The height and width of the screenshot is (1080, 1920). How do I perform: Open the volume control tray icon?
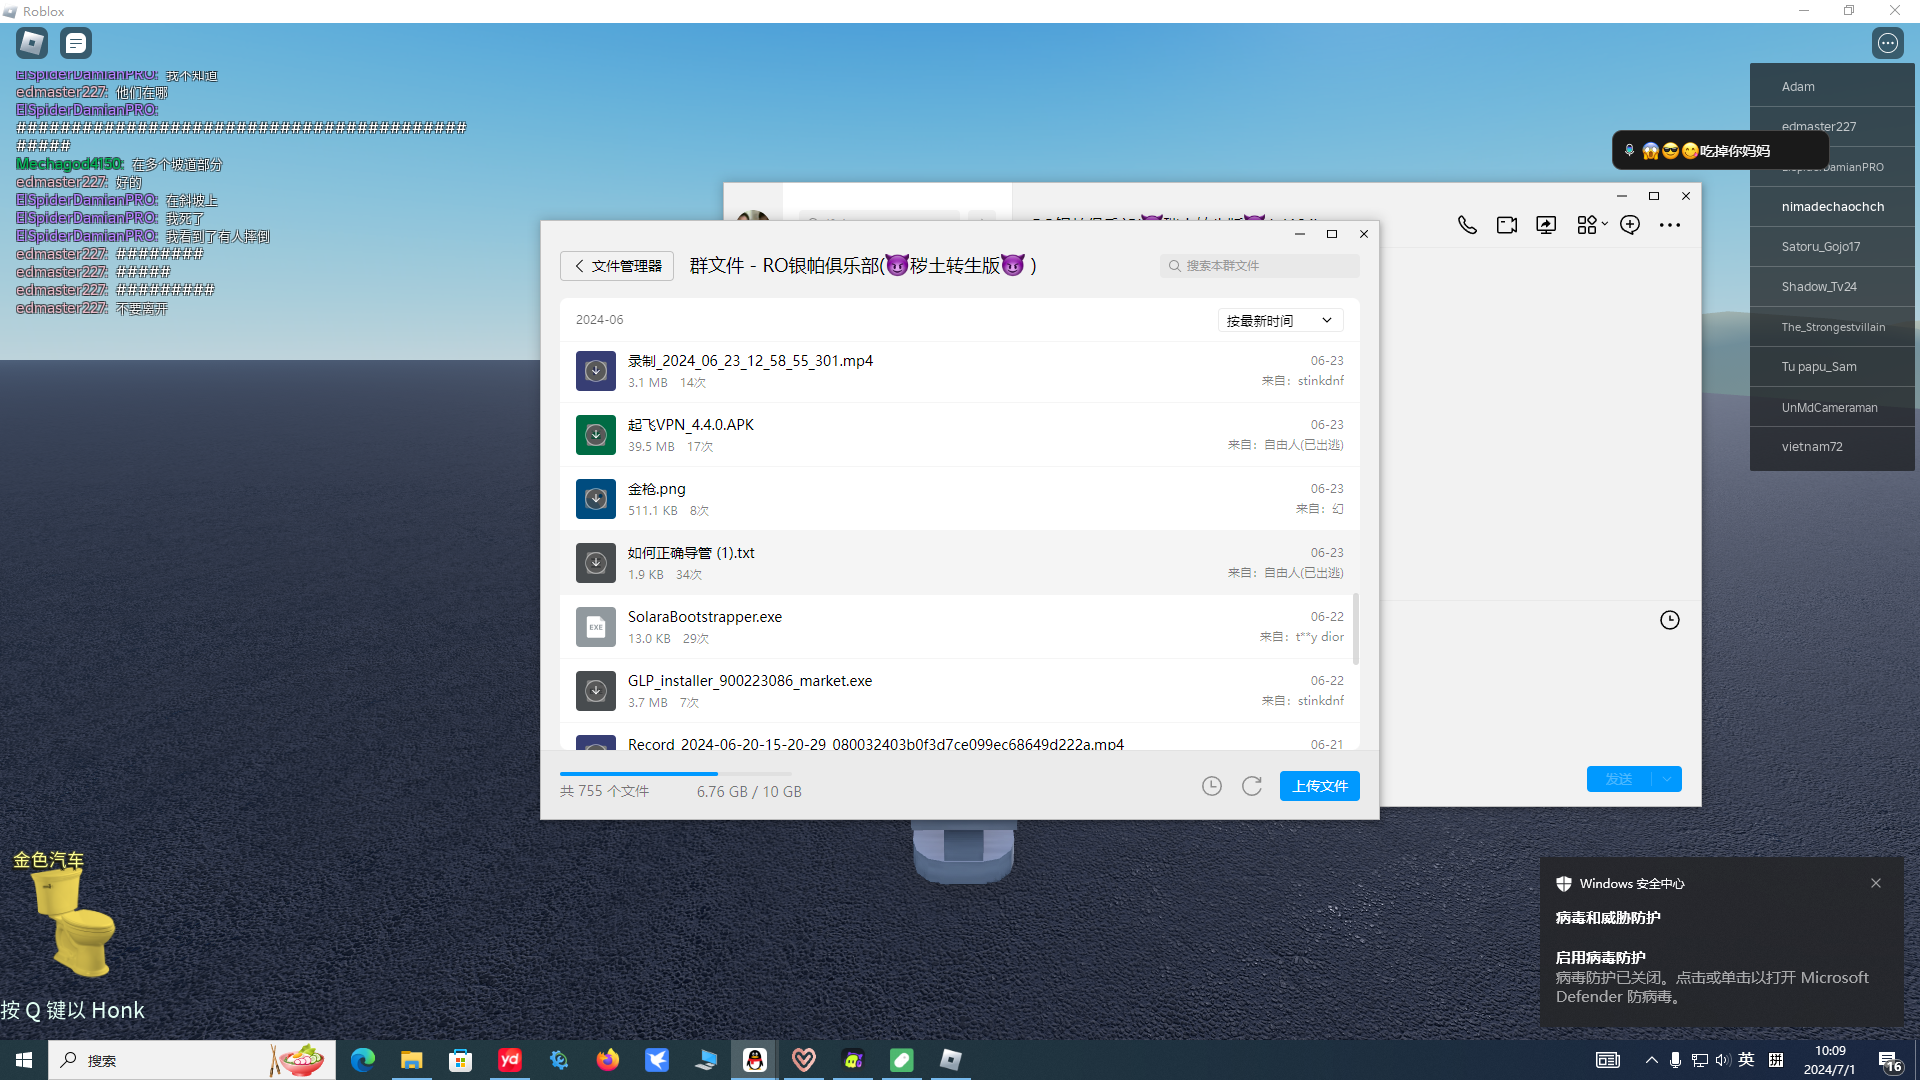(1723, 1060)
